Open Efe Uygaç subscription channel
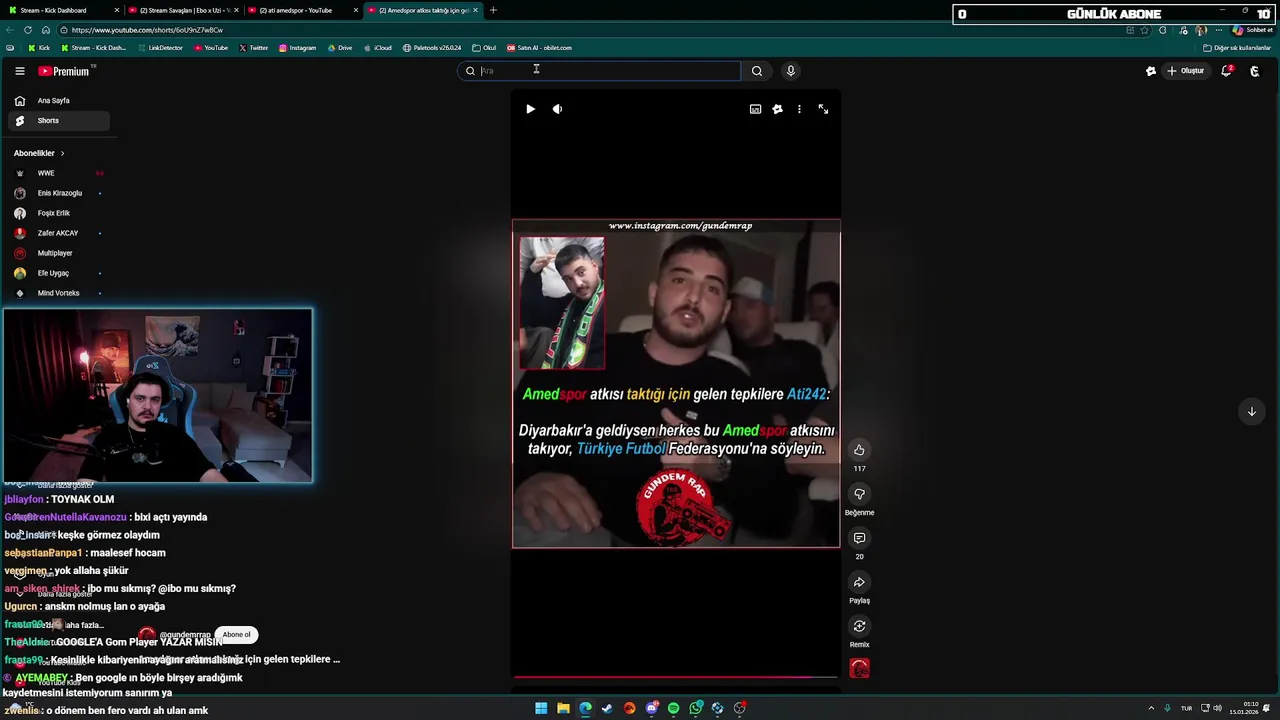 [58, 273]
